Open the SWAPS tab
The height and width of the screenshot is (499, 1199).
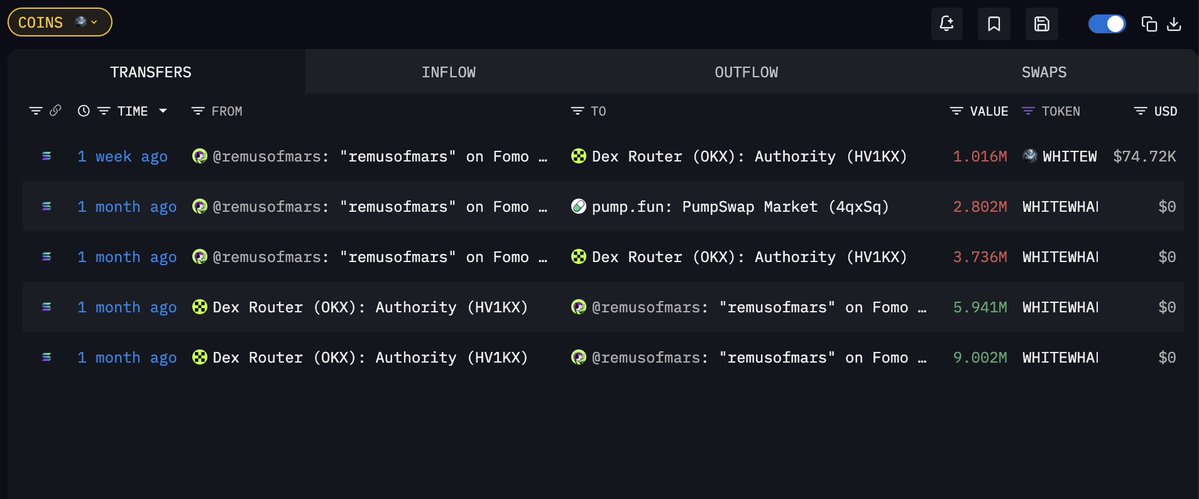[1043, 72]
